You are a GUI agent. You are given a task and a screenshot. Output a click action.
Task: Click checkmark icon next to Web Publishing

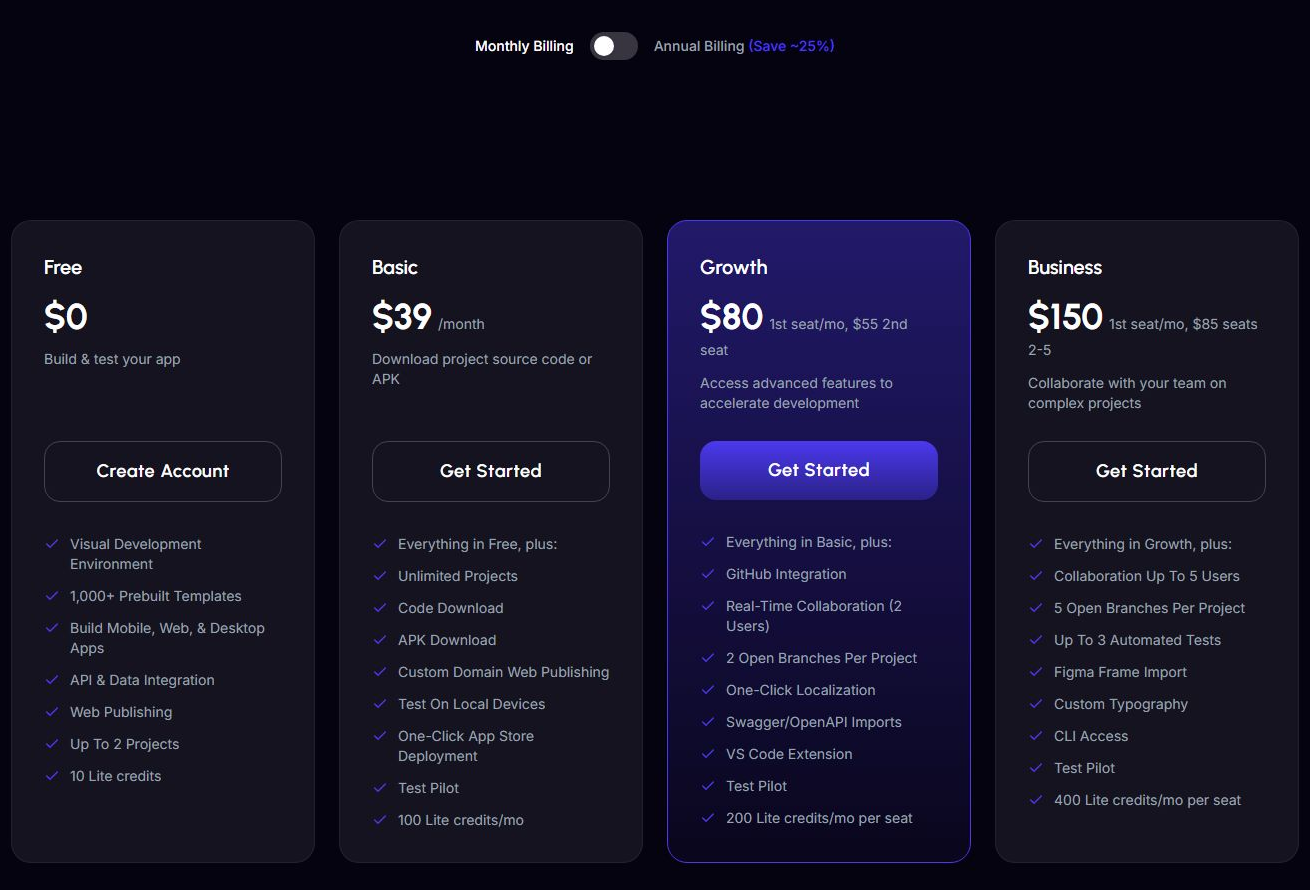point(51,712)
